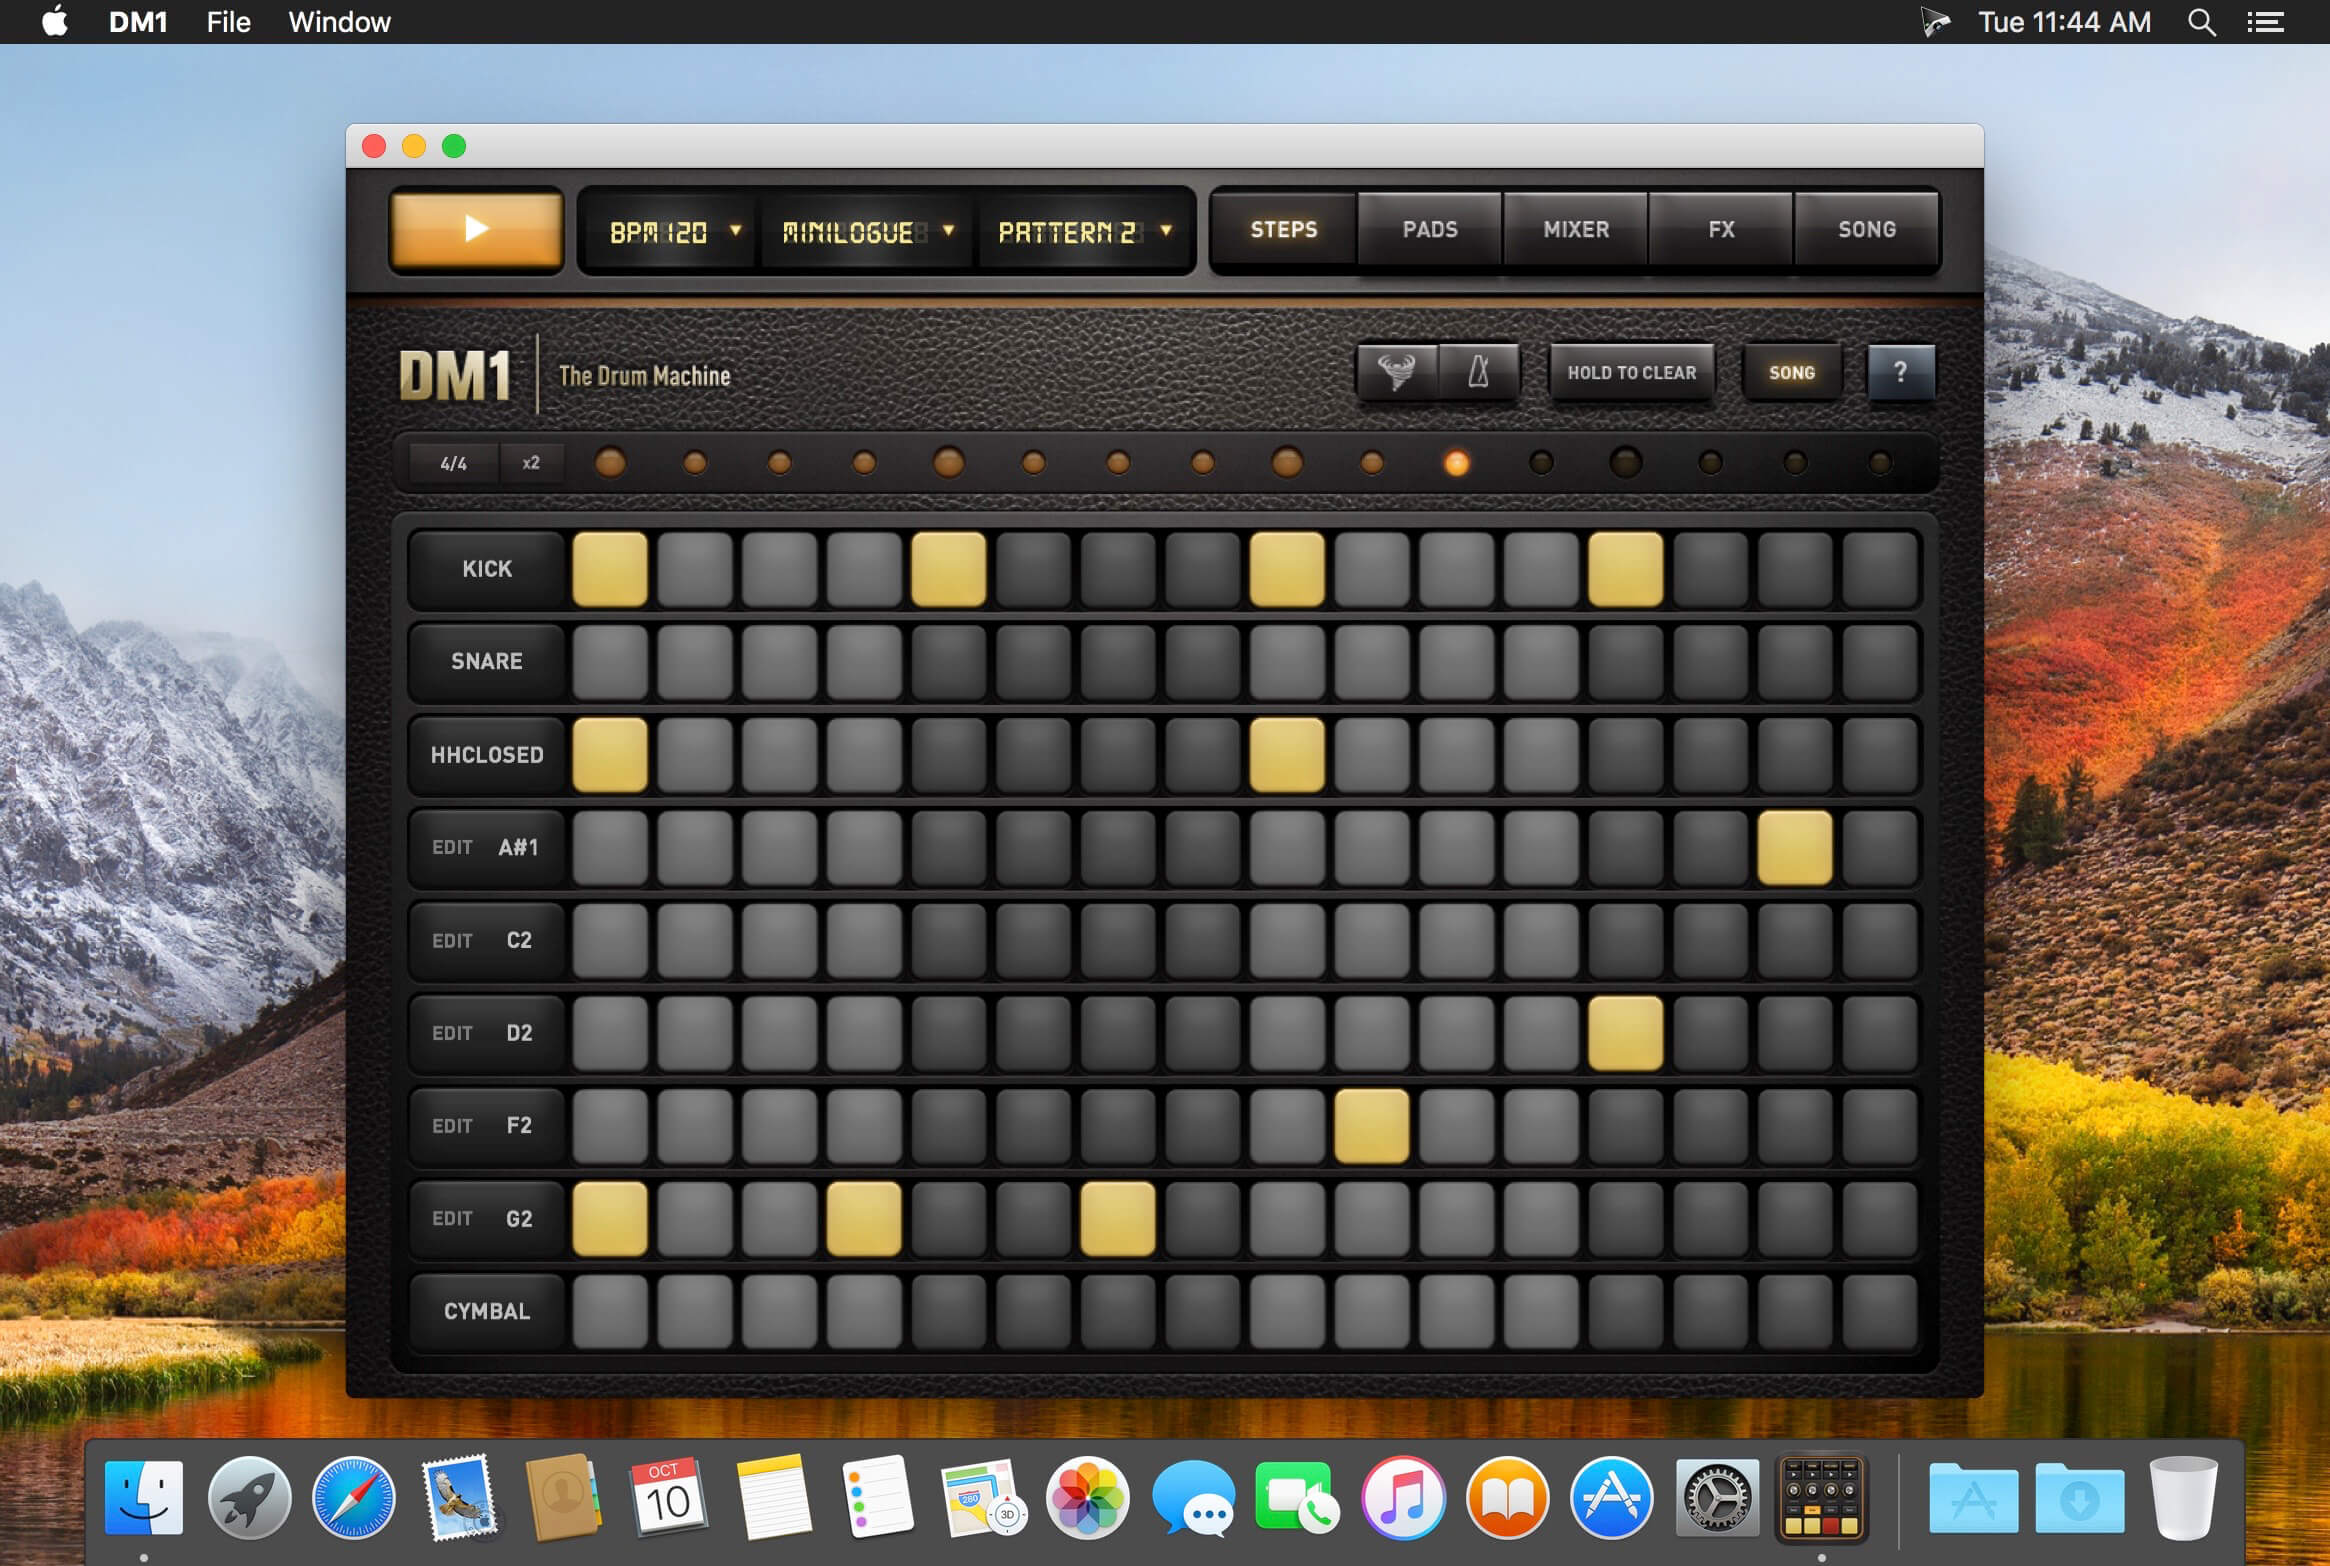
Task: Open Contacts from the Dock
Action: pyautogui.click(x=564, y=1498)
